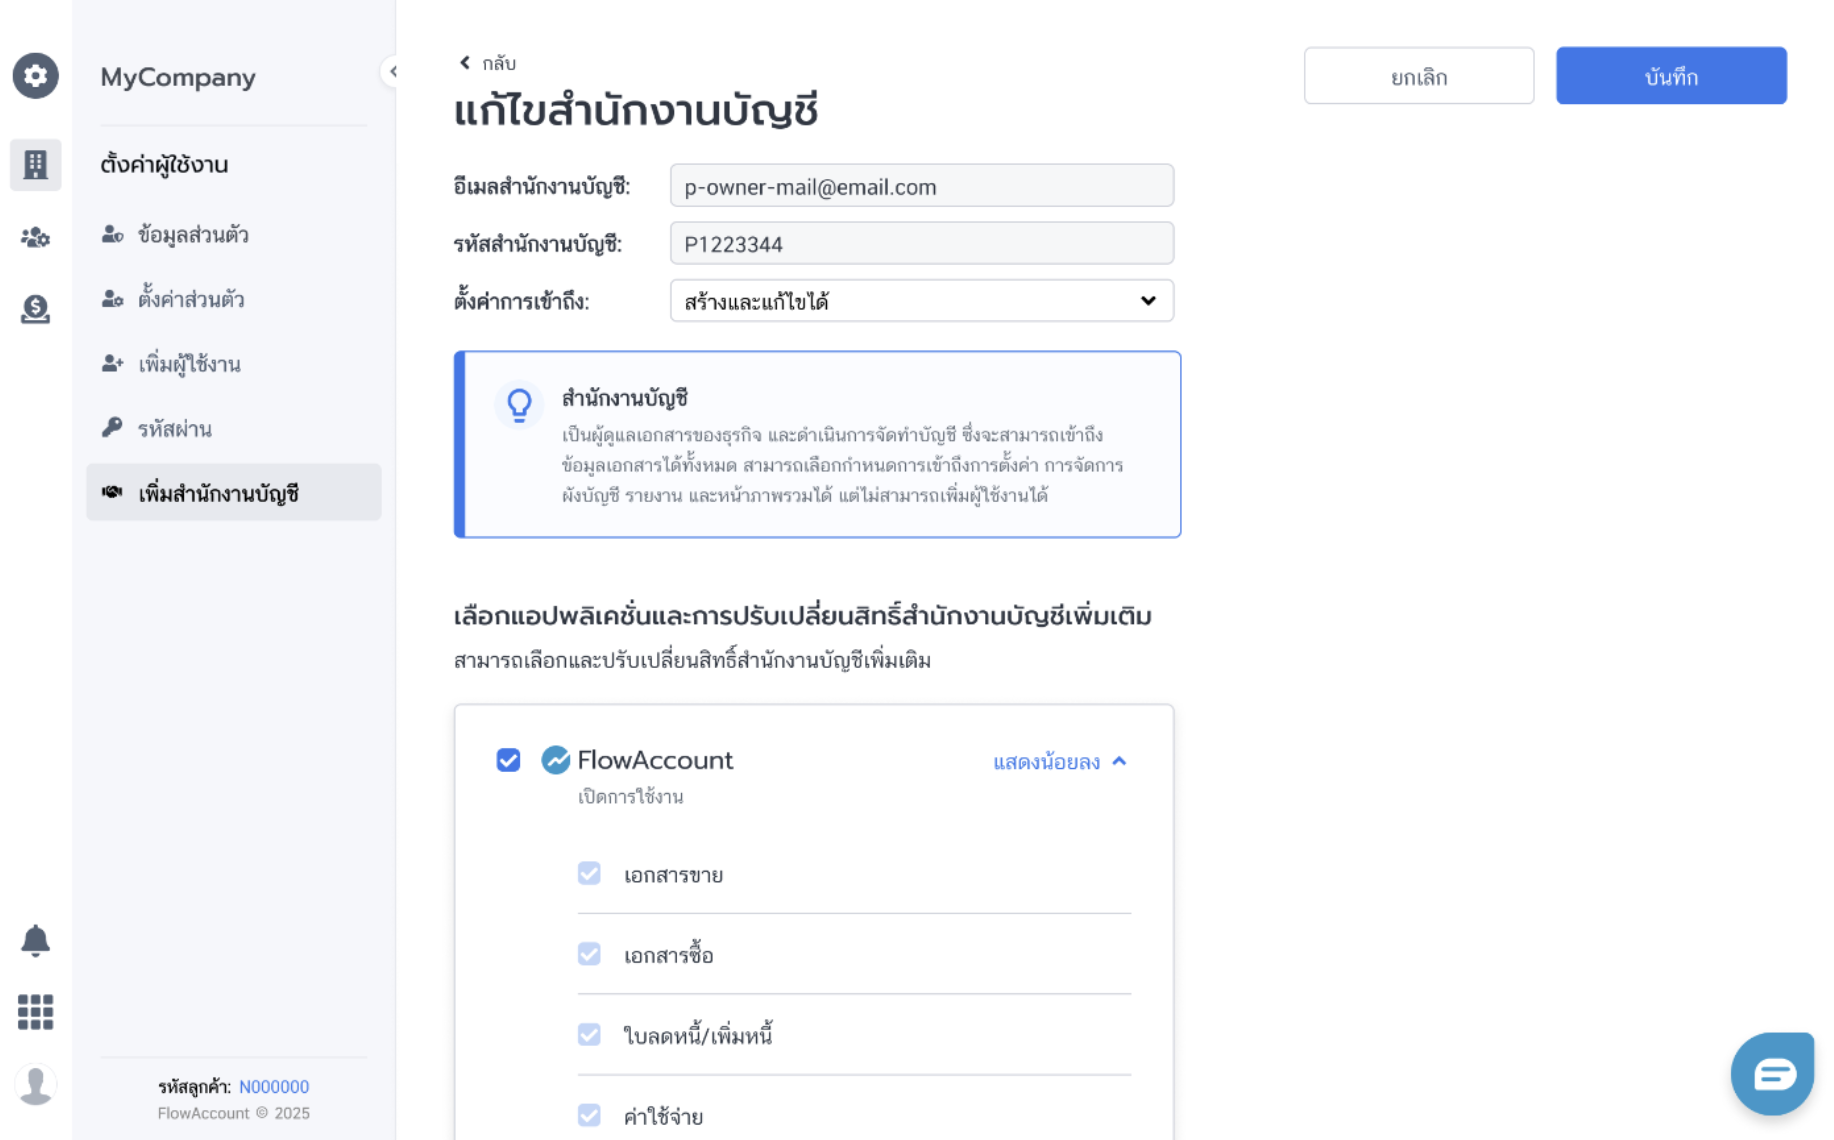Click the accounting office email field
The image size is (1834, 1140).
pyautogui.click(x=921, y=186)
